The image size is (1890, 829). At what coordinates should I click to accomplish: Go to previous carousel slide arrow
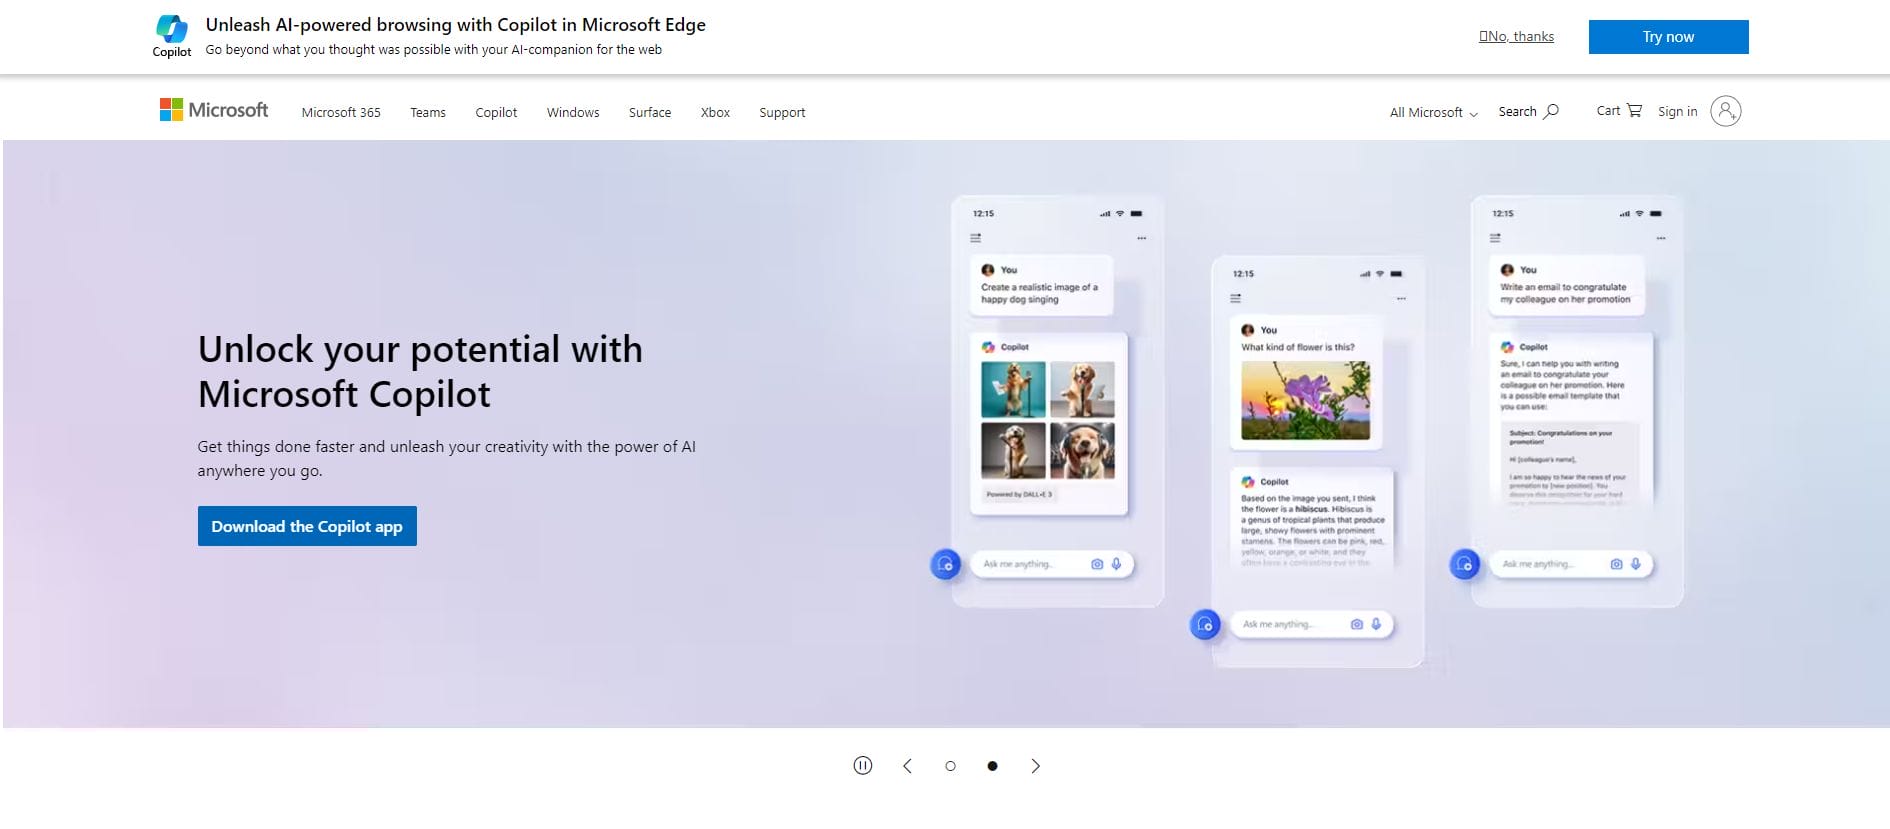click(x=907, y=766)
